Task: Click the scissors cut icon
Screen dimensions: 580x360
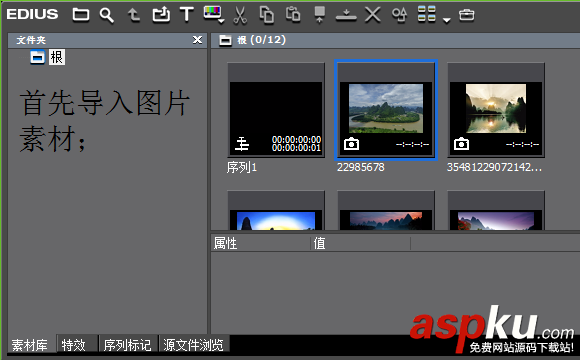Action: pyautogui.click(x=240, y=16)
